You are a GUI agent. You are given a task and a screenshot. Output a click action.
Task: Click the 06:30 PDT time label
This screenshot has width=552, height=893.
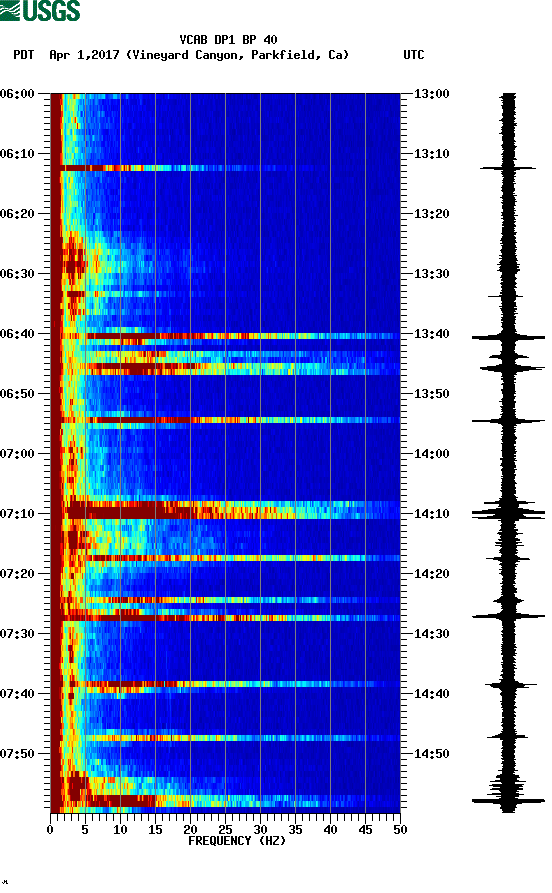coord(17,273)
